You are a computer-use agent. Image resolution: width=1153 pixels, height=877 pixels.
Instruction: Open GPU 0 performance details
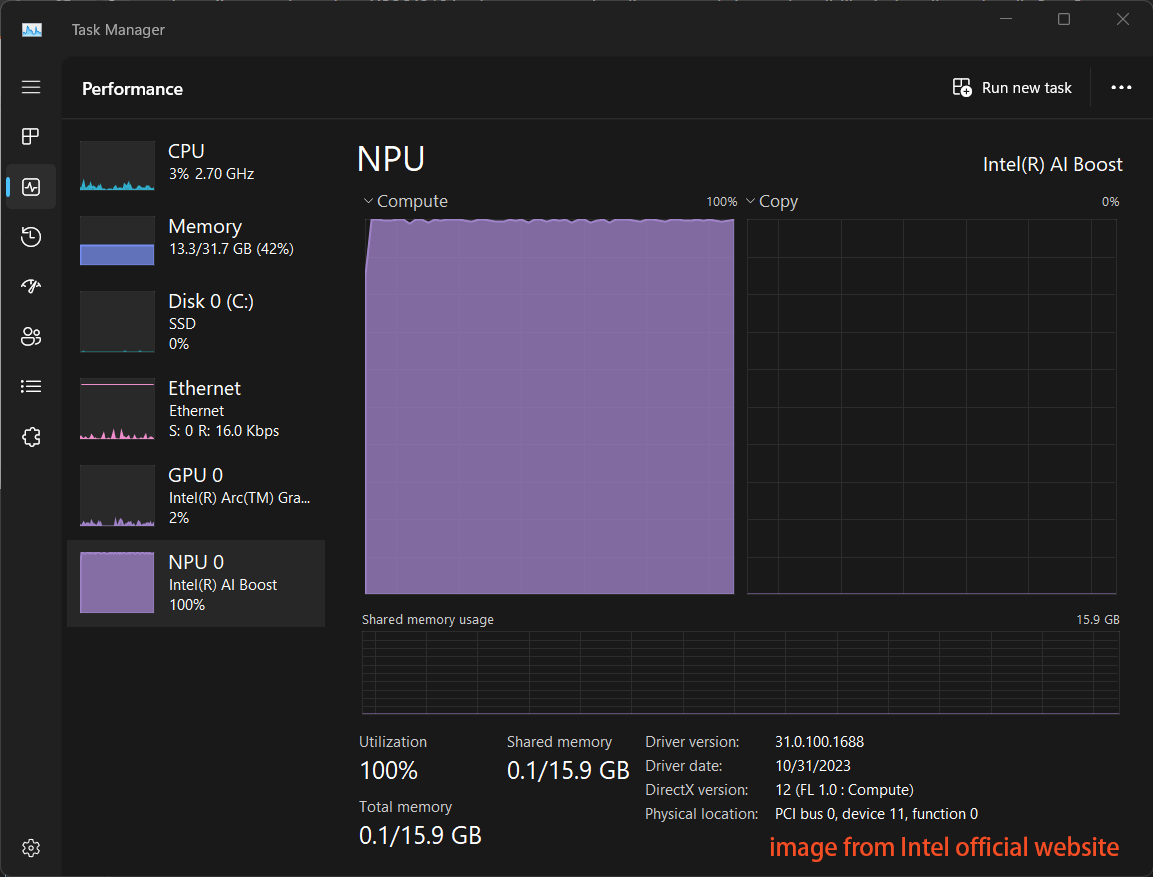pos(195,495)
